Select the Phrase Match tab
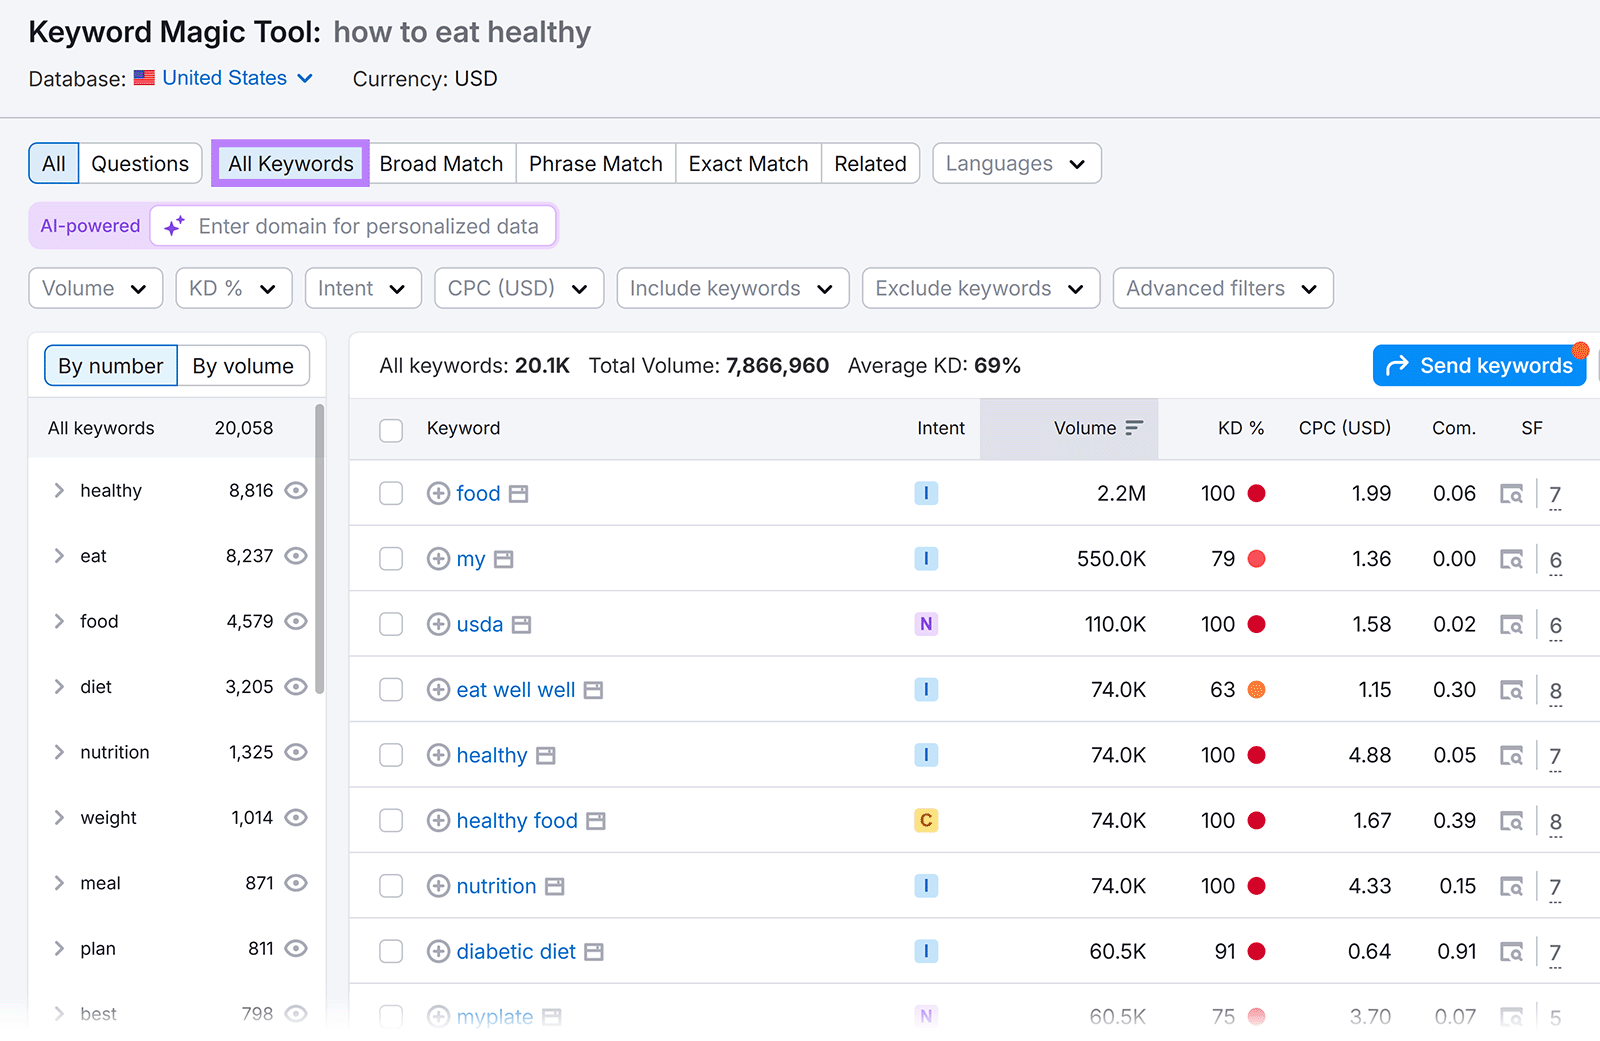1600x1041 pixels. pos(595,163)
